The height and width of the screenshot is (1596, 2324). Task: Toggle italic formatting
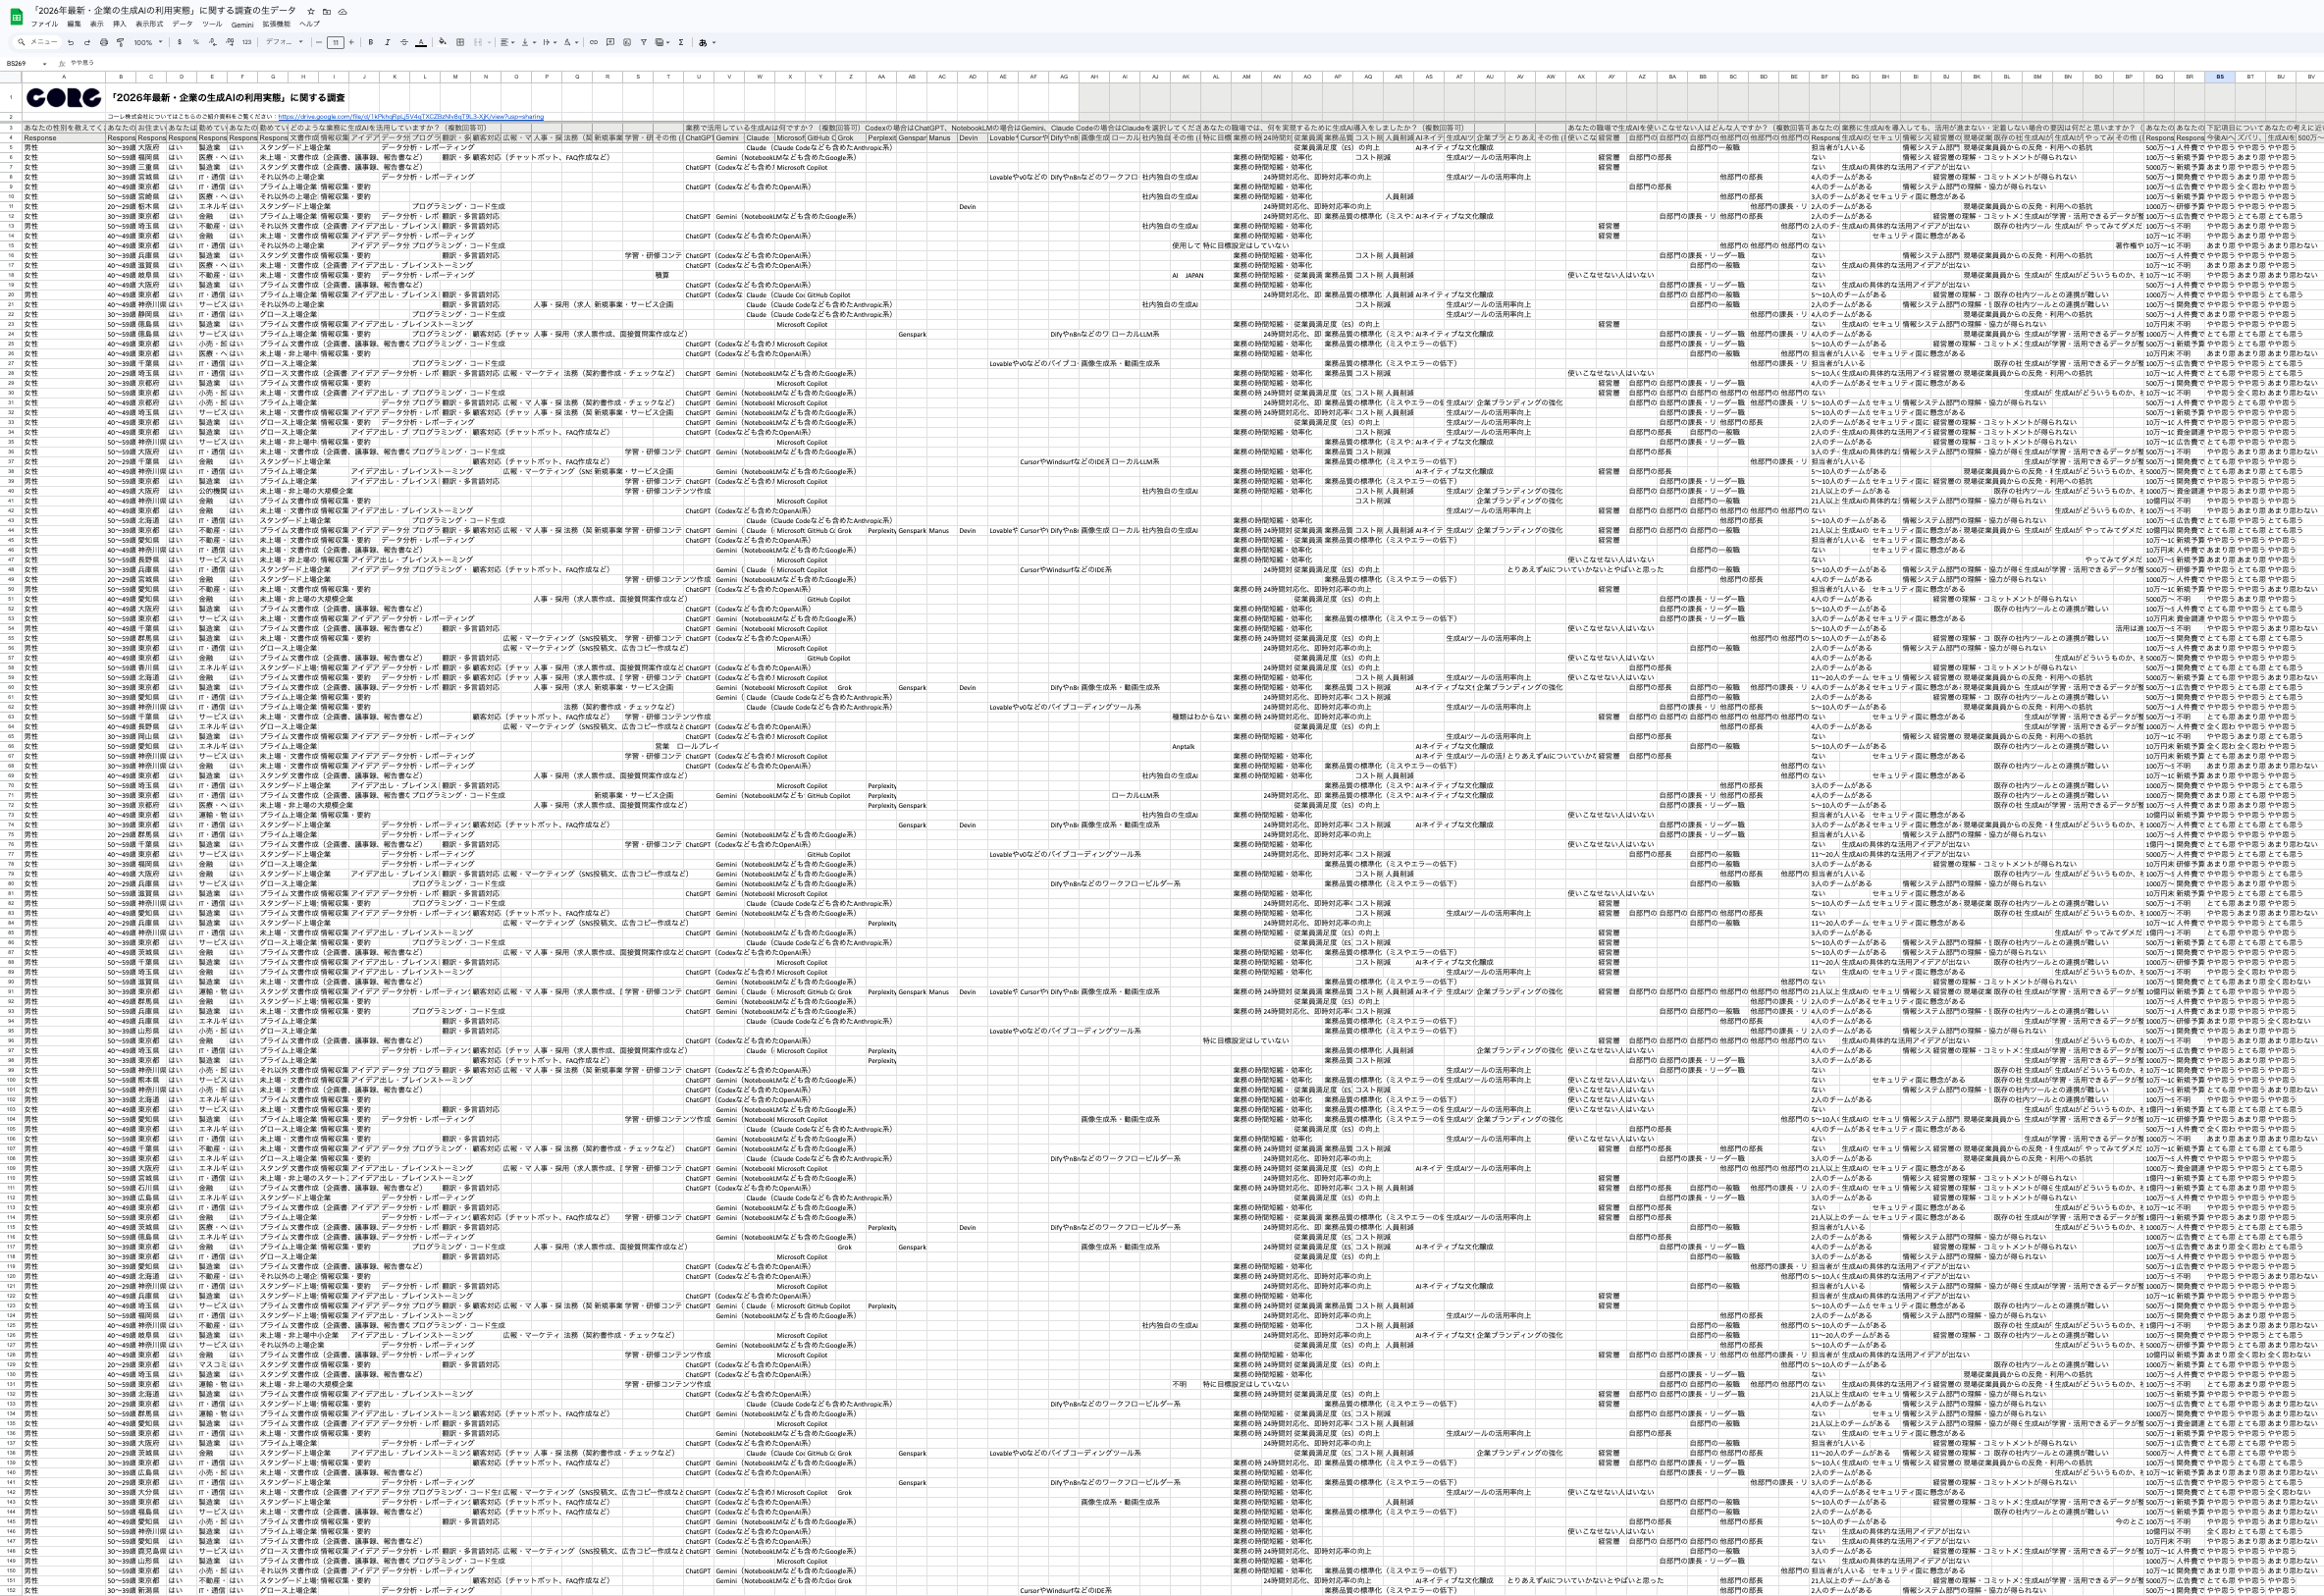click(387, 43)
